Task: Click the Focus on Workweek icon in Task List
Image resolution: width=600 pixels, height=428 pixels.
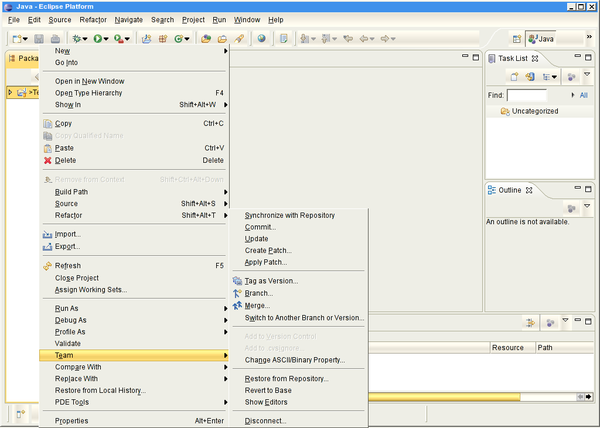Action: [x=571, y=77]
